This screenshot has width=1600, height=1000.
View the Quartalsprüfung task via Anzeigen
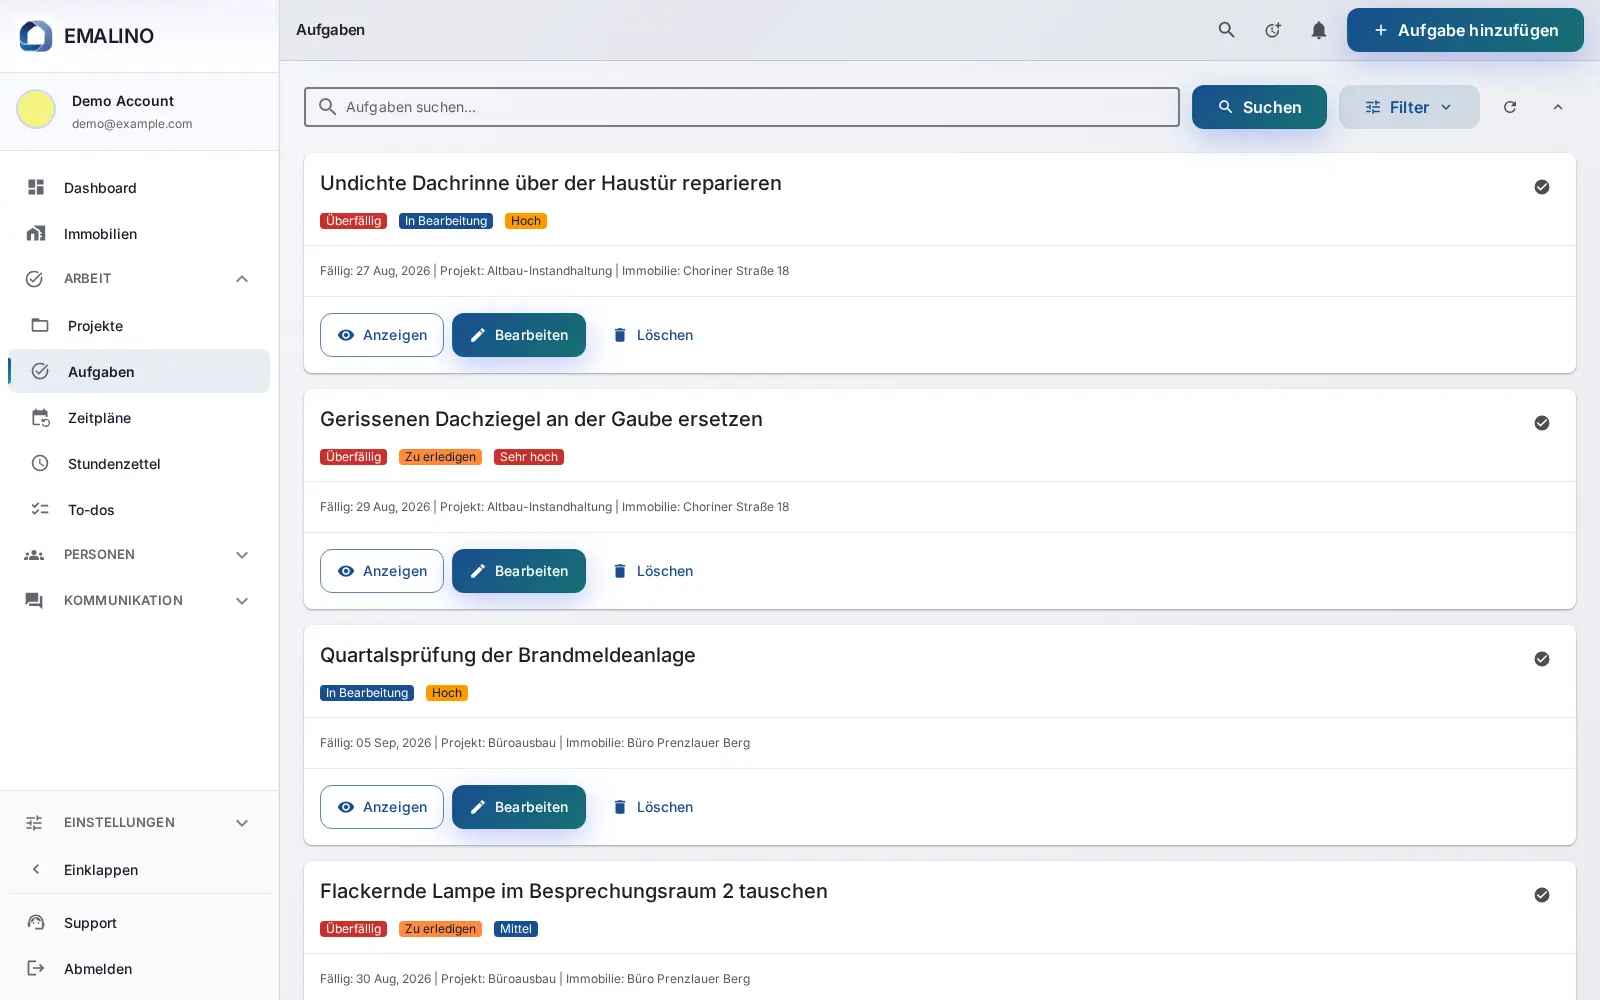pos(382,807)
